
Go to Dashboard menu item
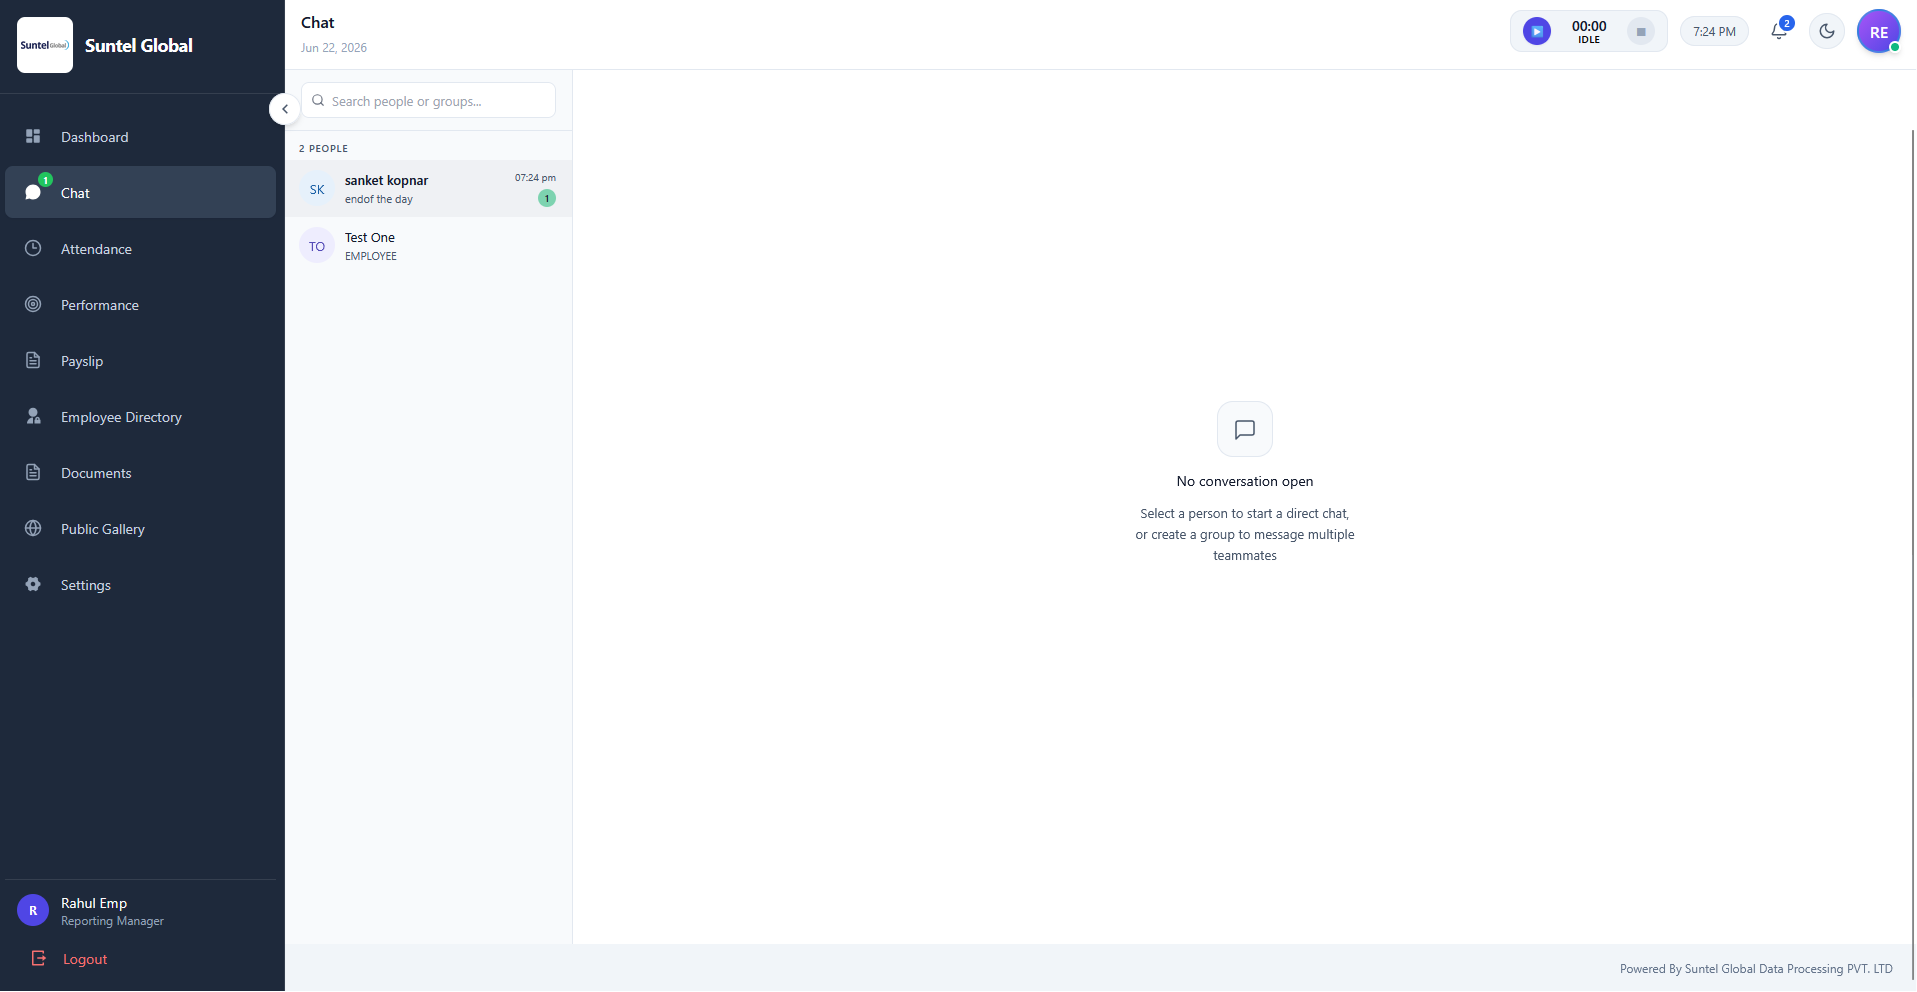click(x=140, y=136)
